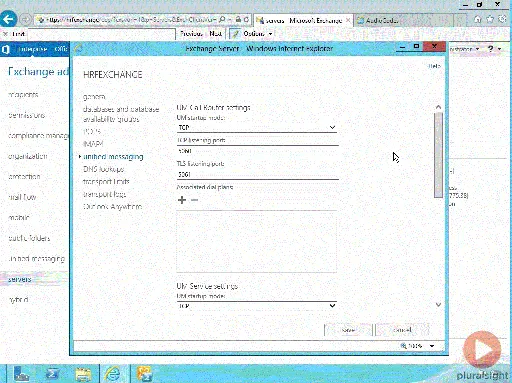The width and height of the screenshot is (512, 383).
Task: Open the Administrator account dropdown
Action: point(464,49)
